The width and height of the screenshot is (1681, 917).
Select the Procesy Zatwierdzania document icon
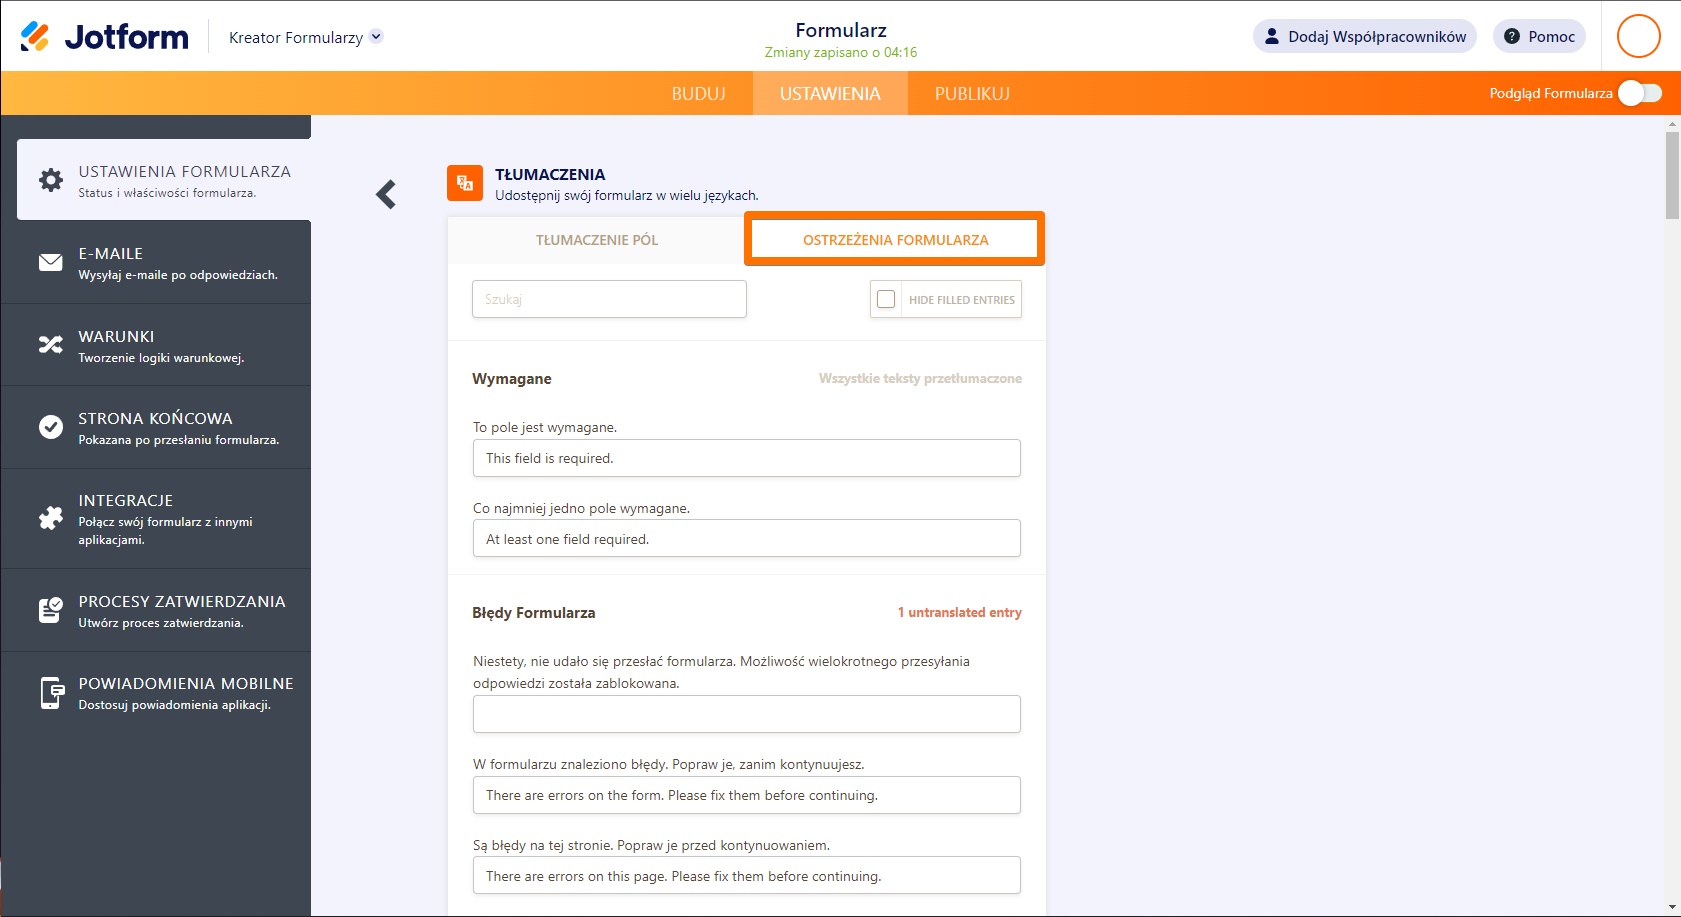(50, 610)
